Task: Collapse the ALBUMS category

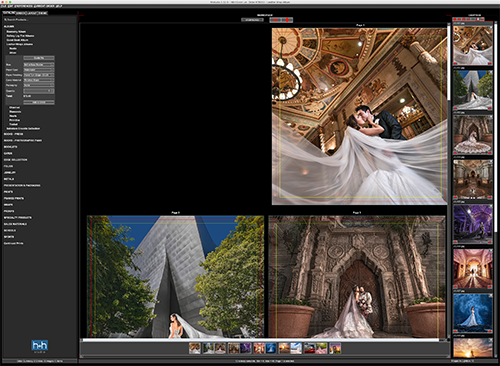Action: tap(9, 26)
